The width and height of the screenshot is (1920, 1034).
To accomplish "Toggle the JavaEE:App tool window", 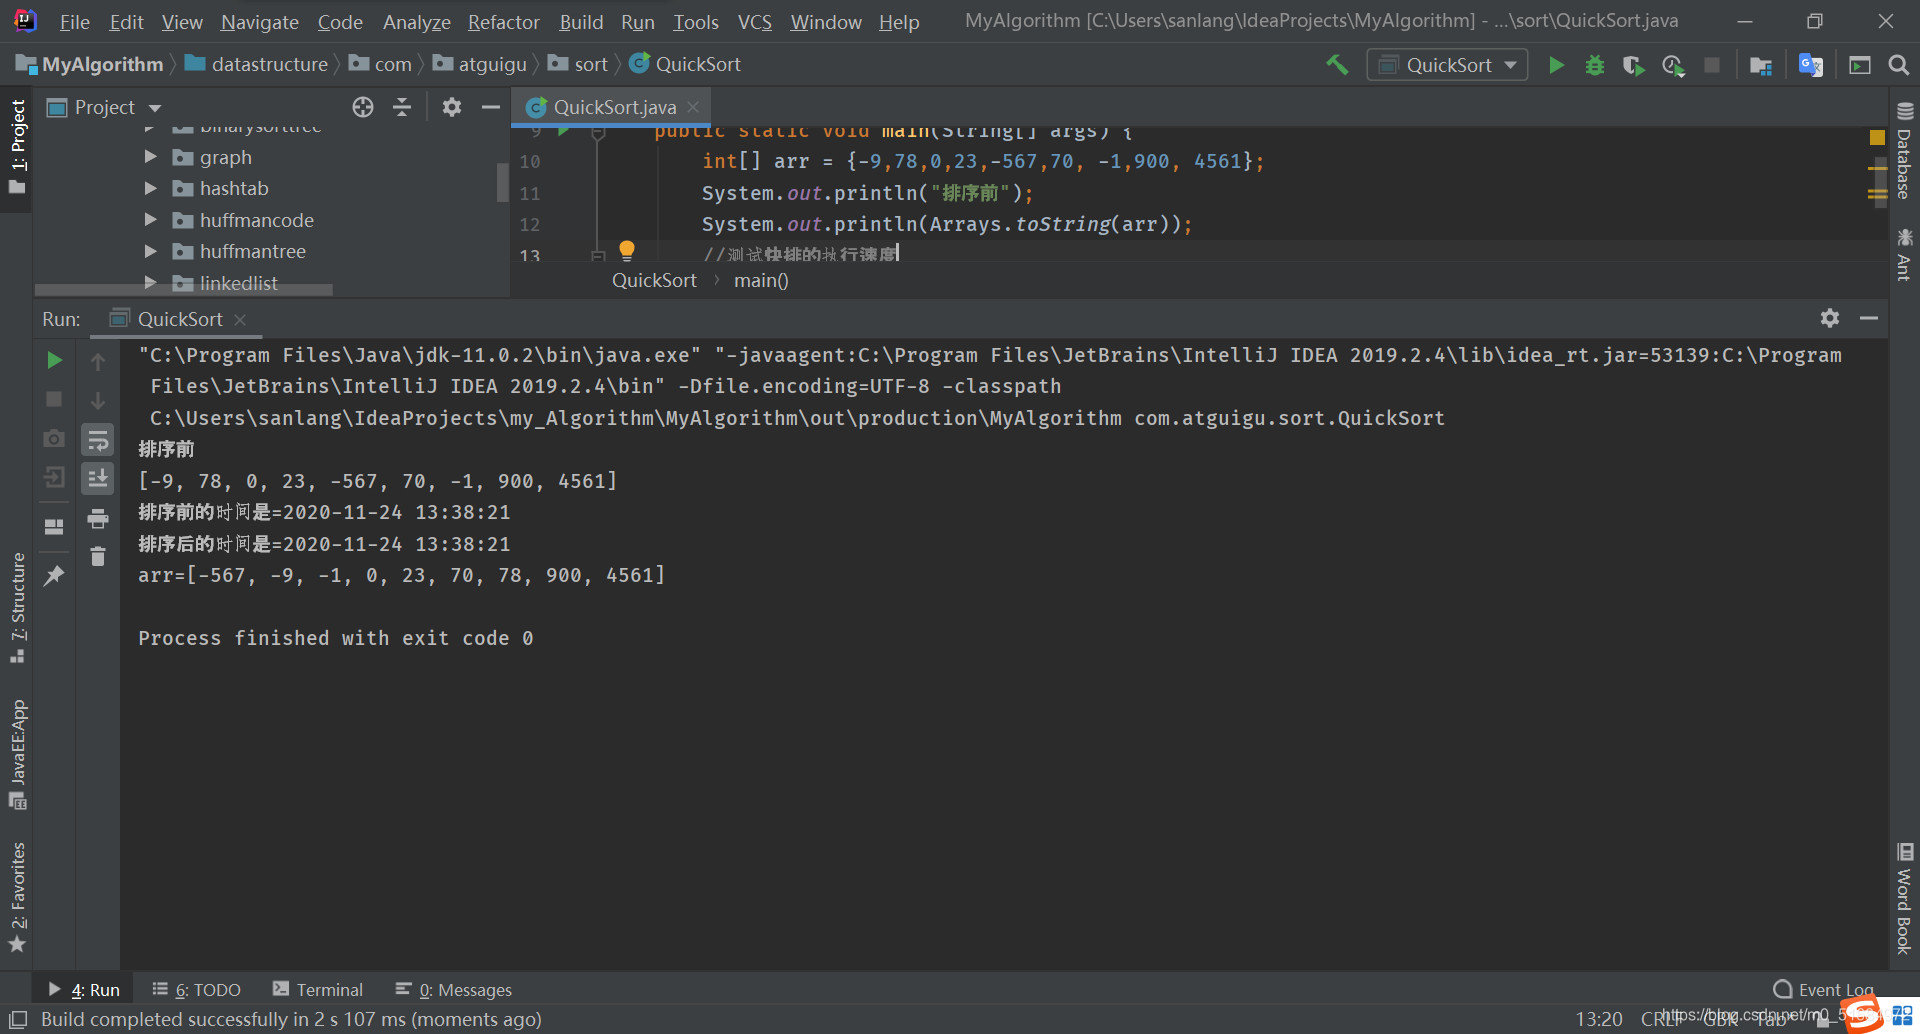I will point(18,754).
